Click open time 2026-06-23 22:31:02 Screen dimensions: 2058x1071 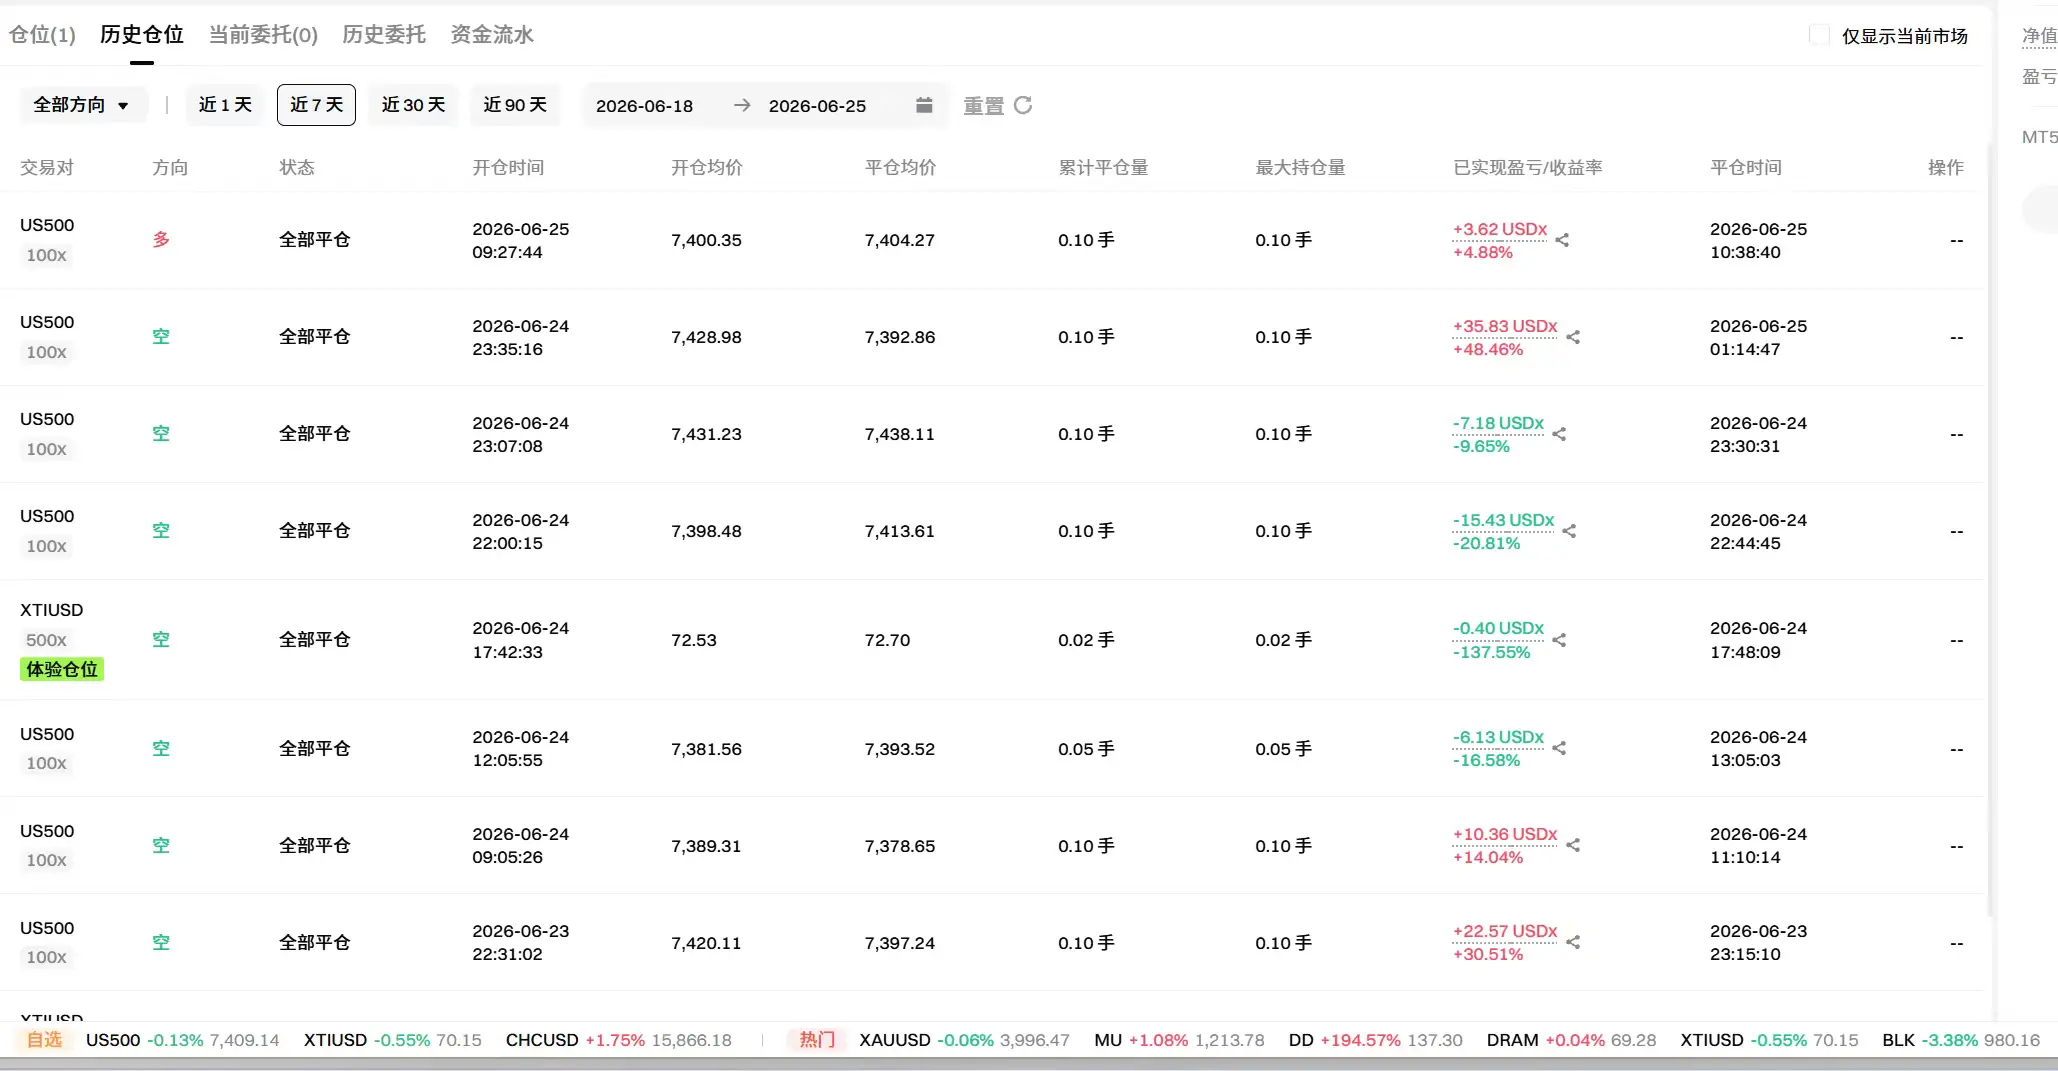tap(520, 943)
